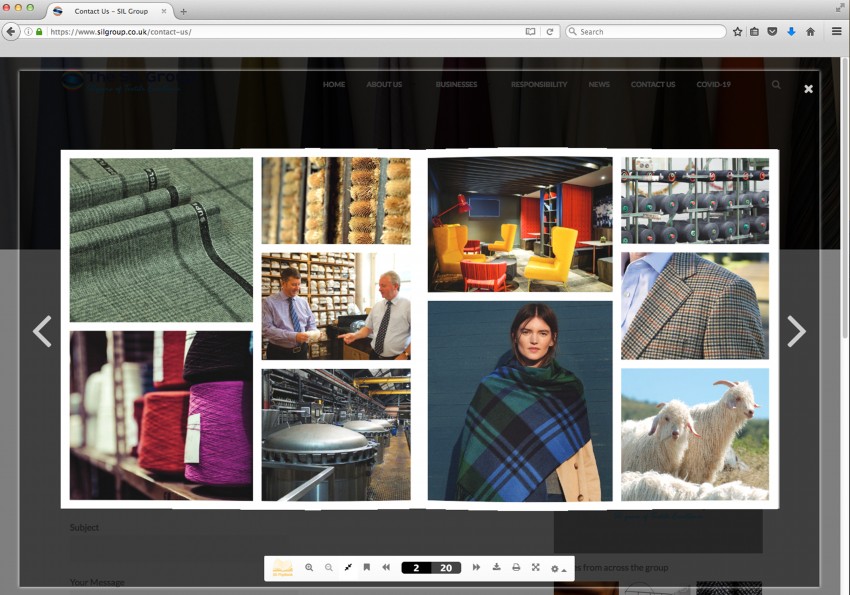Click the colorful yarn cones photo
850x595 pixels.
coord(161,415)
